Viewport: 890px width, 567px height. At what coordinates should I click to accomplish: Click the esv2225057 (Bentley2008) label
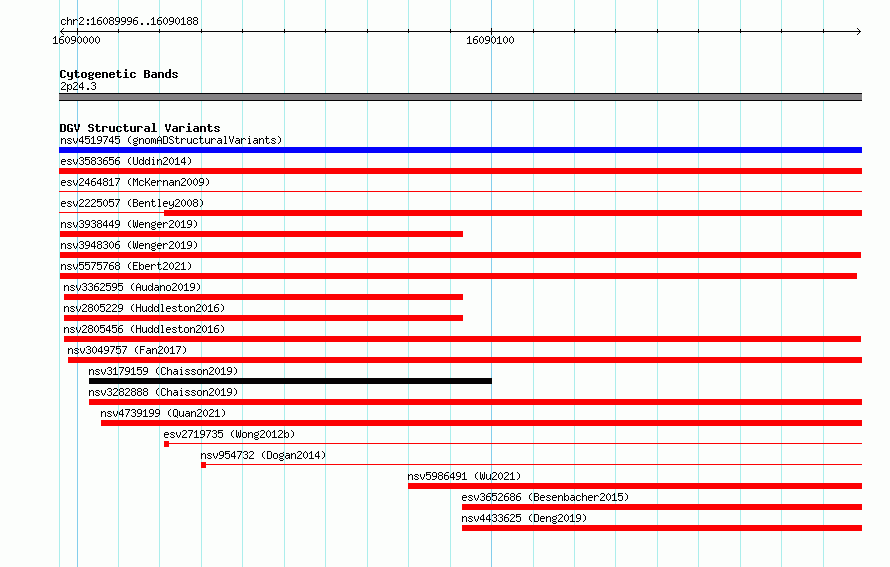pyautogui.click(x=132, y=203)
